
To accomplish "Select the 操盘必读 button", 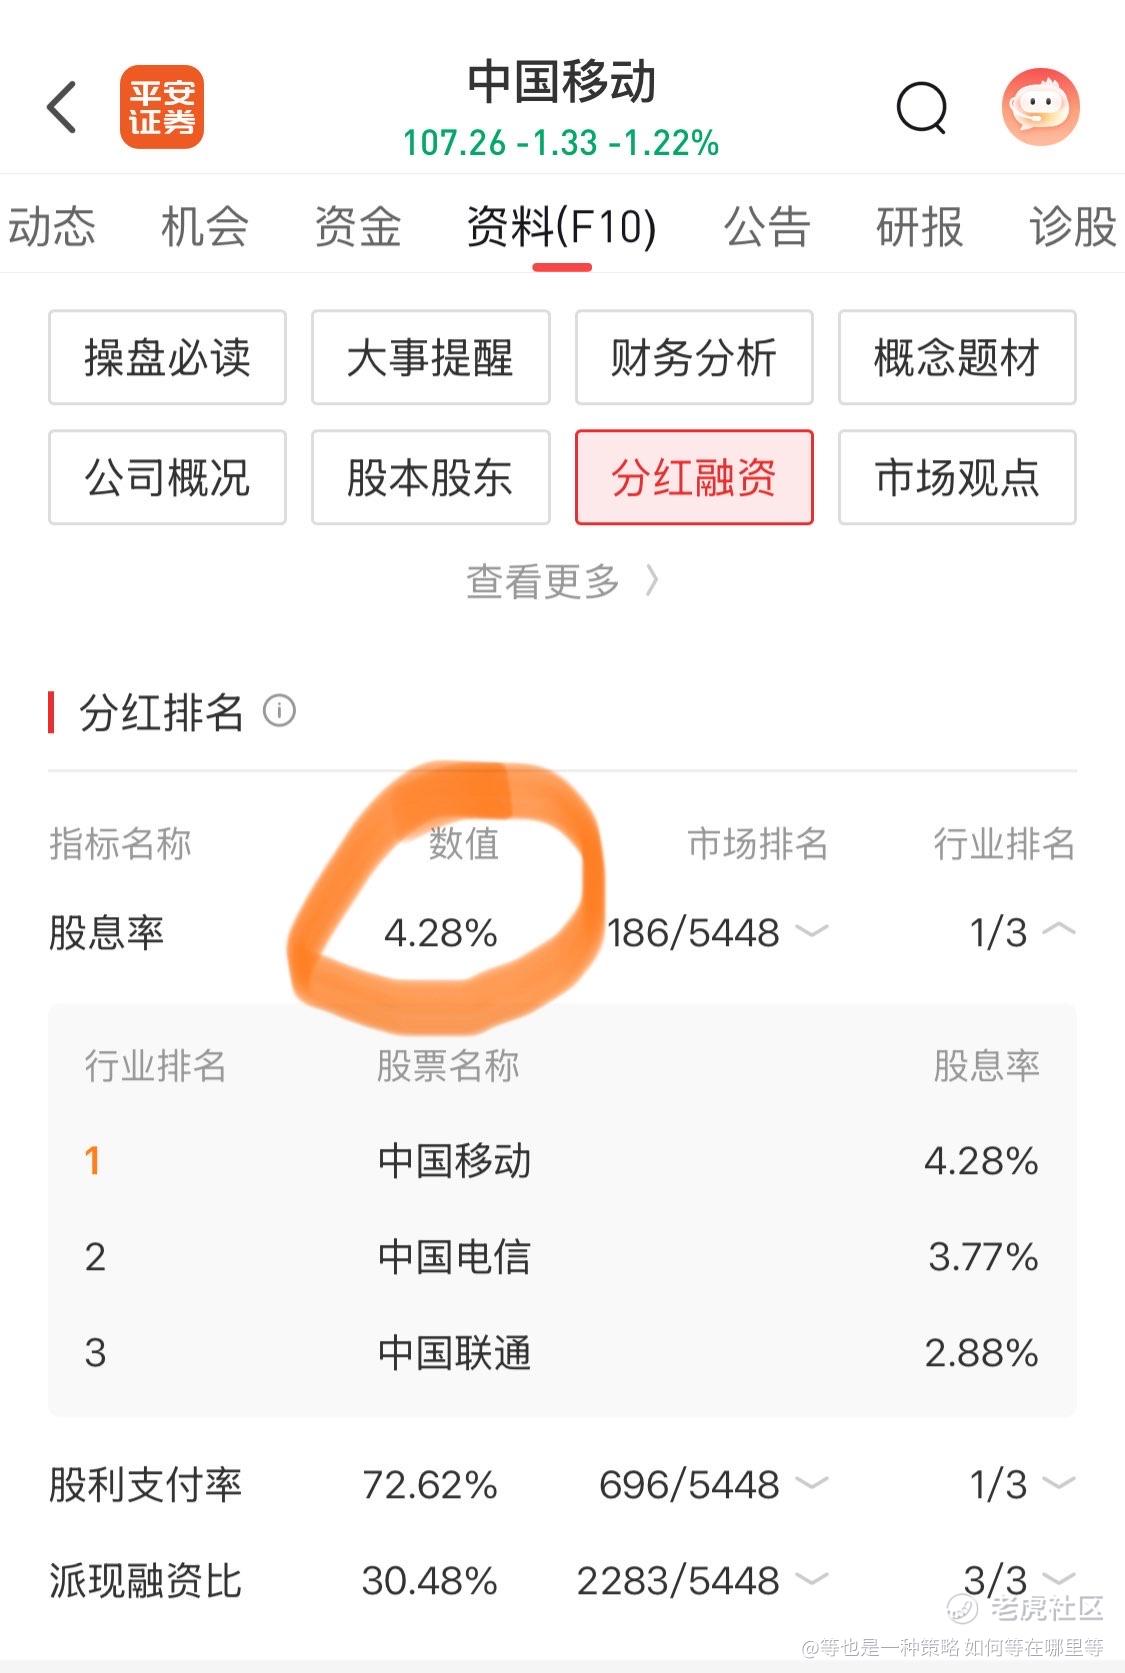I will [167, 357].
